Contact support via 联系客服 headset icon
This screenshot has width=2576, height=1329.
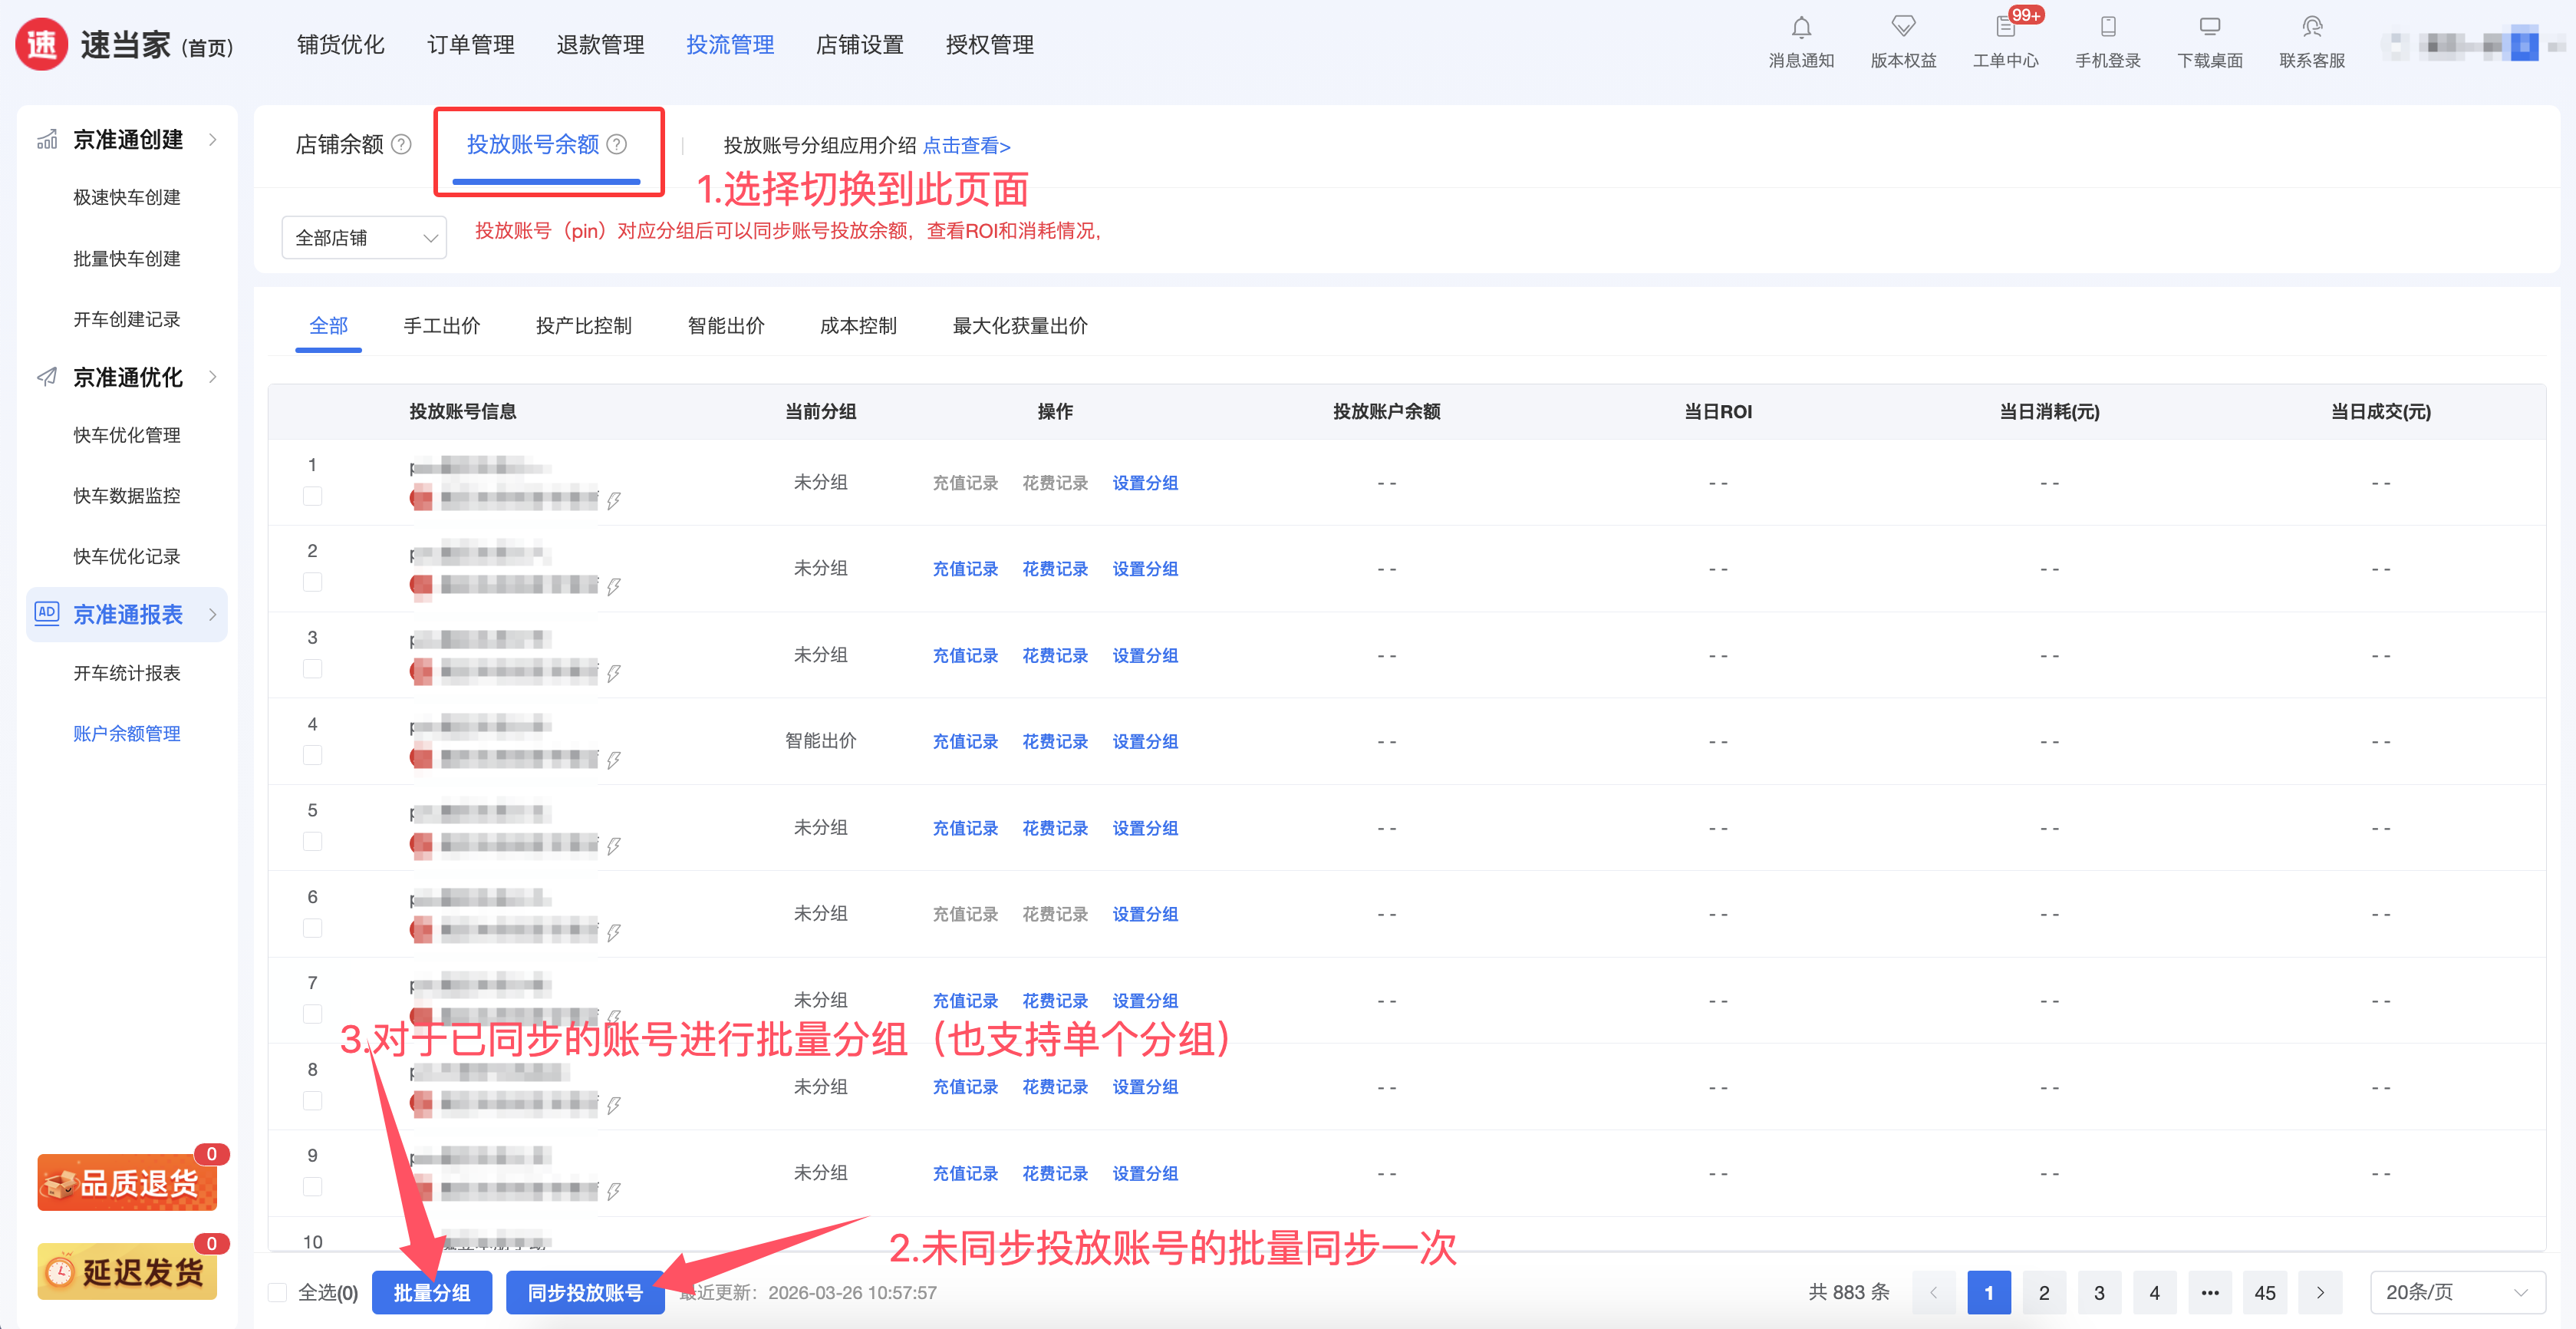pyautogui.click(x=2311, y=28)
